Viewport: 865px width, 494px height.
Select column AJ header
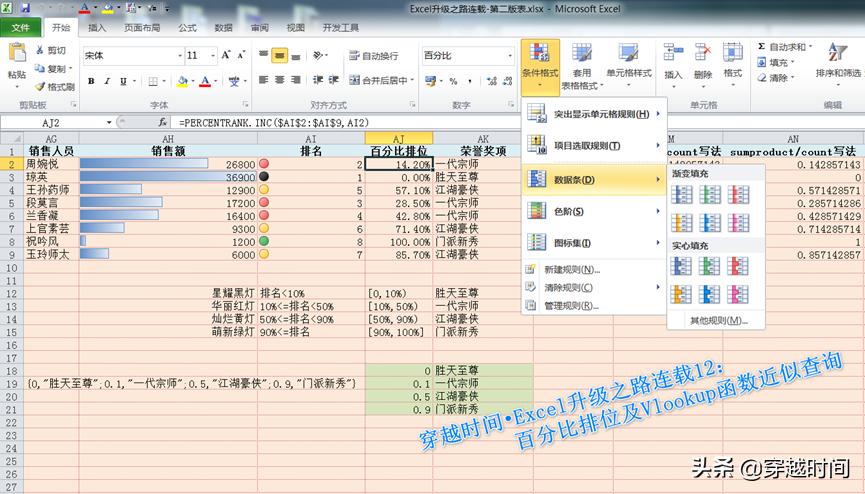coord(399,139)
